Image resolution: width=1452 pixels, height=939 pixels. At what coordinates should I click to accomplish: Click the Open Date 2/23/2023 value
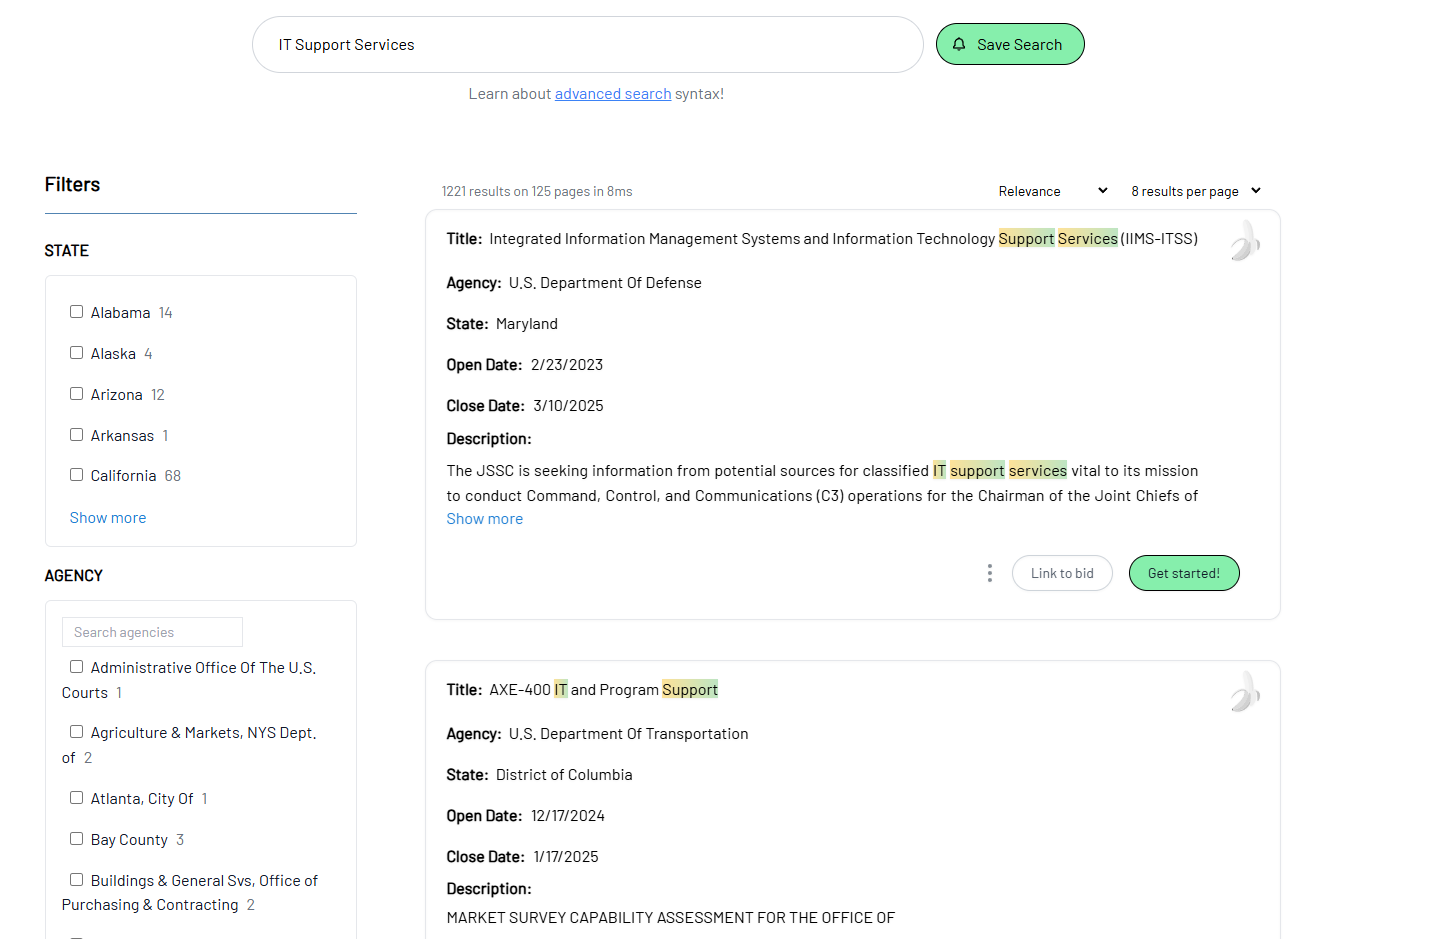pyautogui.click(x=567, y=365)
